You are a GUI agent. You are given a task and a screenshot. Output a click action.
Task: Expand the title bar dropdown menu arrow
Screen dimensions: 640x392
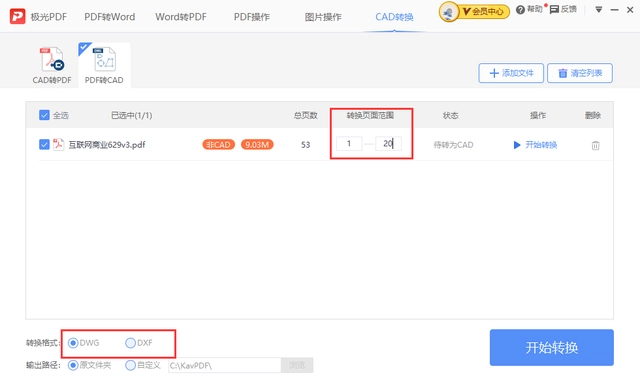[598, 9]
